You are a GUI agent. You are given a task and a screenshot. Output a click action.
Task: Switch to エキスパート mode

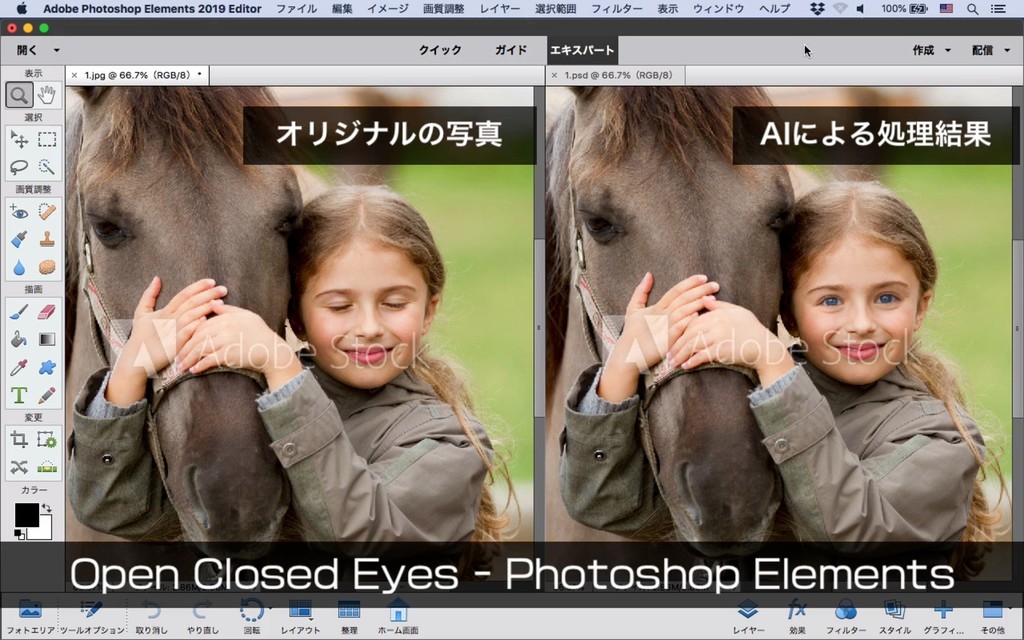pyautogui.click(x=582, y=50)
